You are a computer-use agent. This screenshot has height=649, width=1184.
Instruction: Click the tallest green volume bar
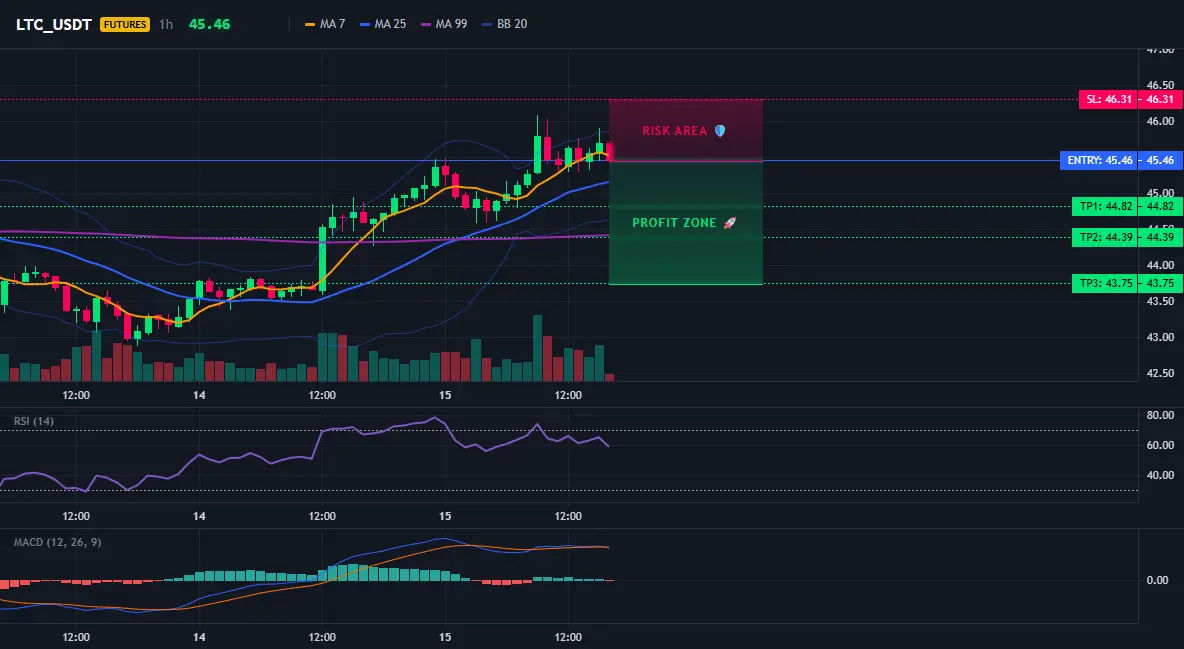538,348
